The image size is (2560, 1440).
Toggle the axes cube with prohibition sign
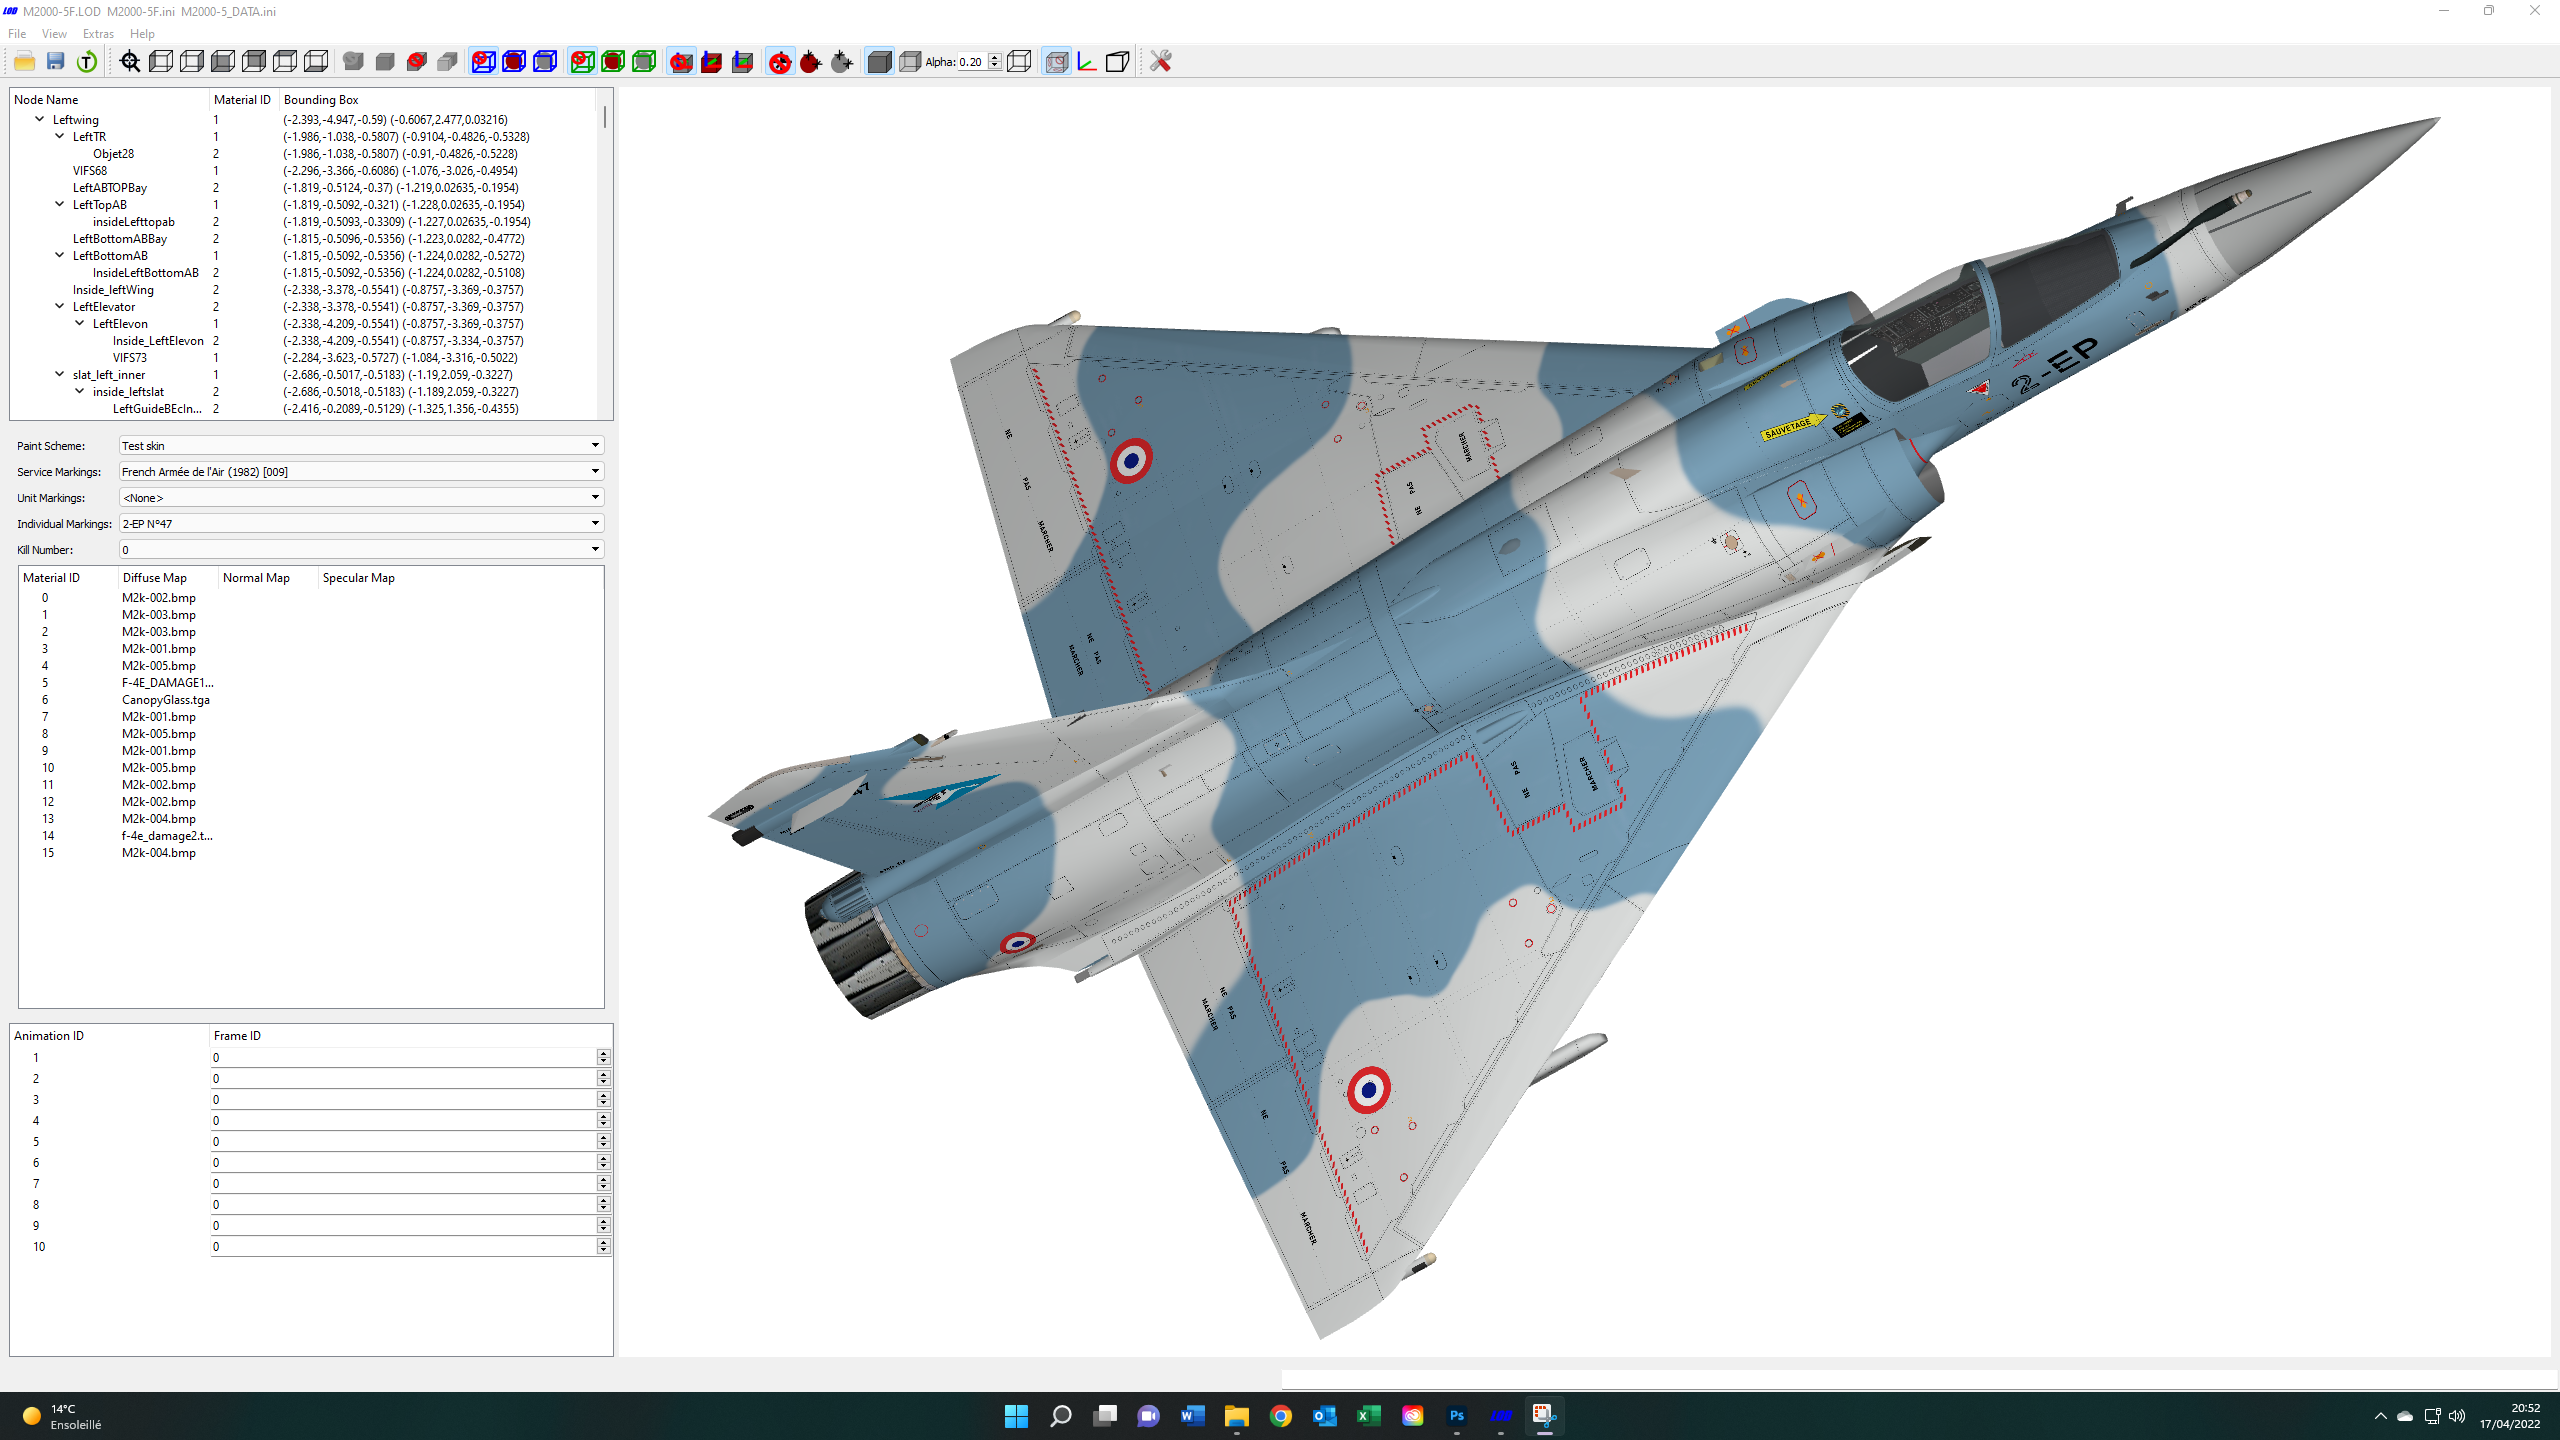coord(681,62)
